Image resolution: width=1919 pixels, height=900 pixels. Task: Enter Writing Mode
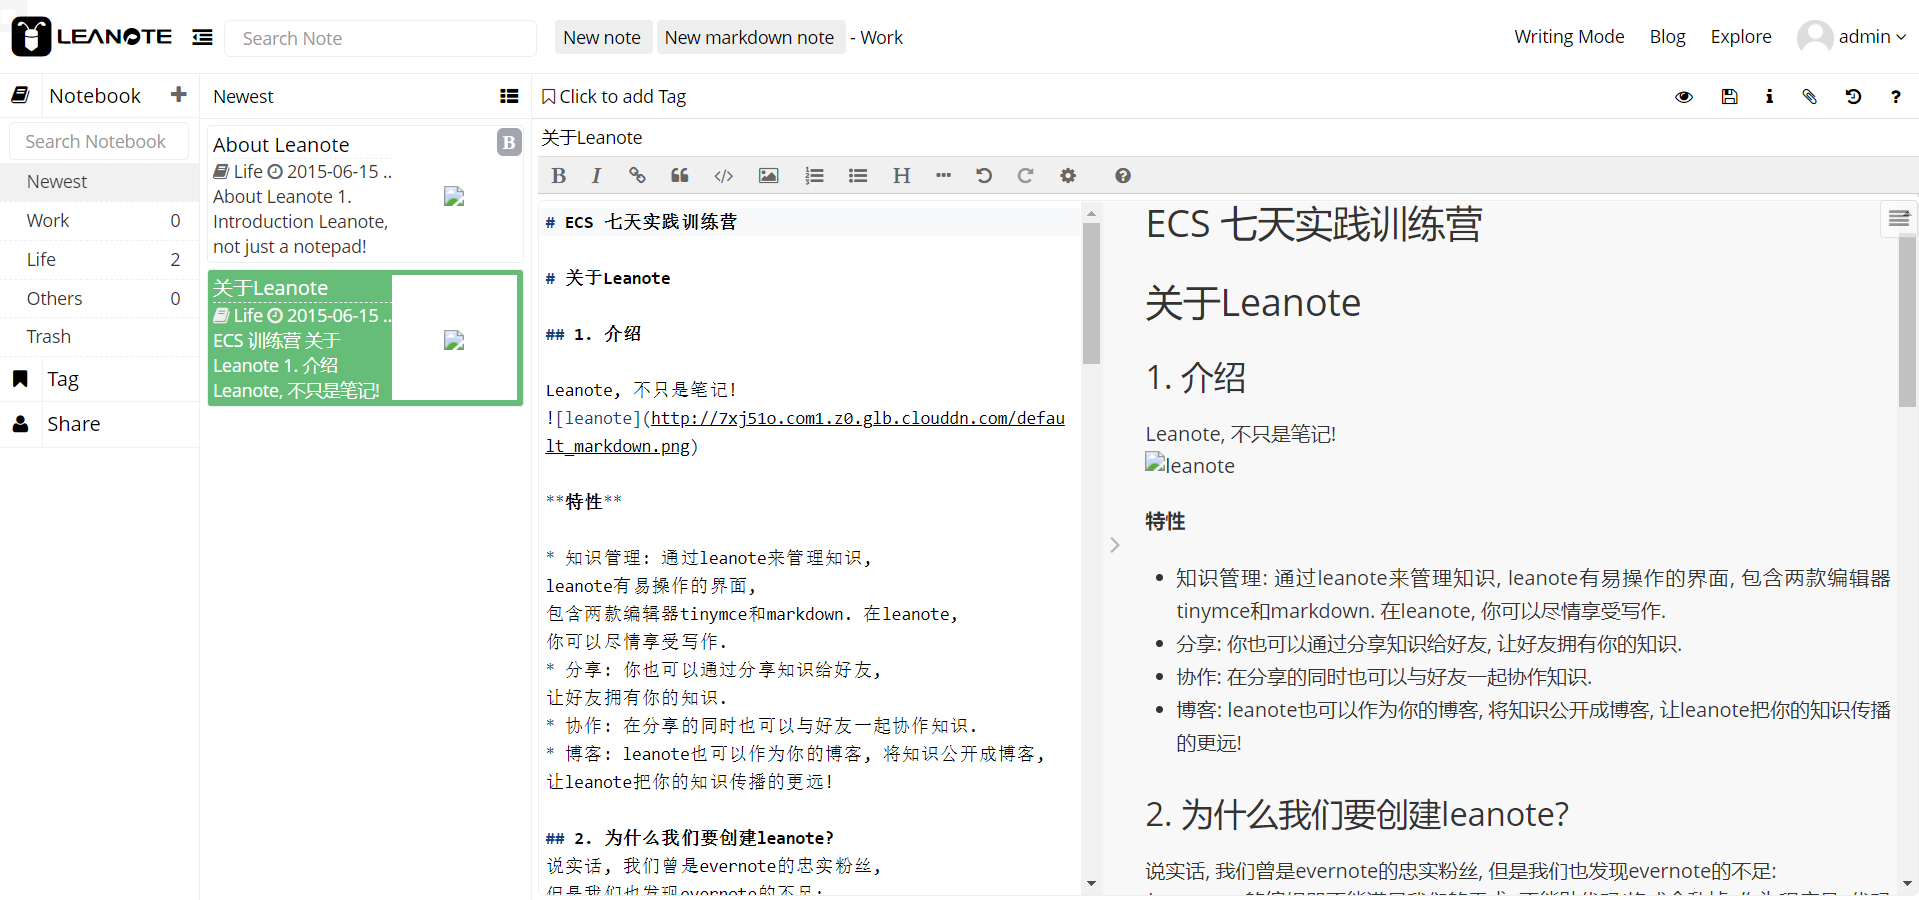(x=1569, y=37)
